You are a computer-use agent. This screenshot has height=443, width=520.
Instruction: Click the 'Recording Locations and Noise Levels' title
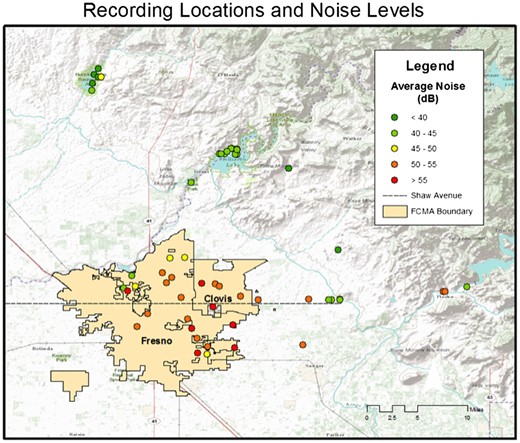253,11
